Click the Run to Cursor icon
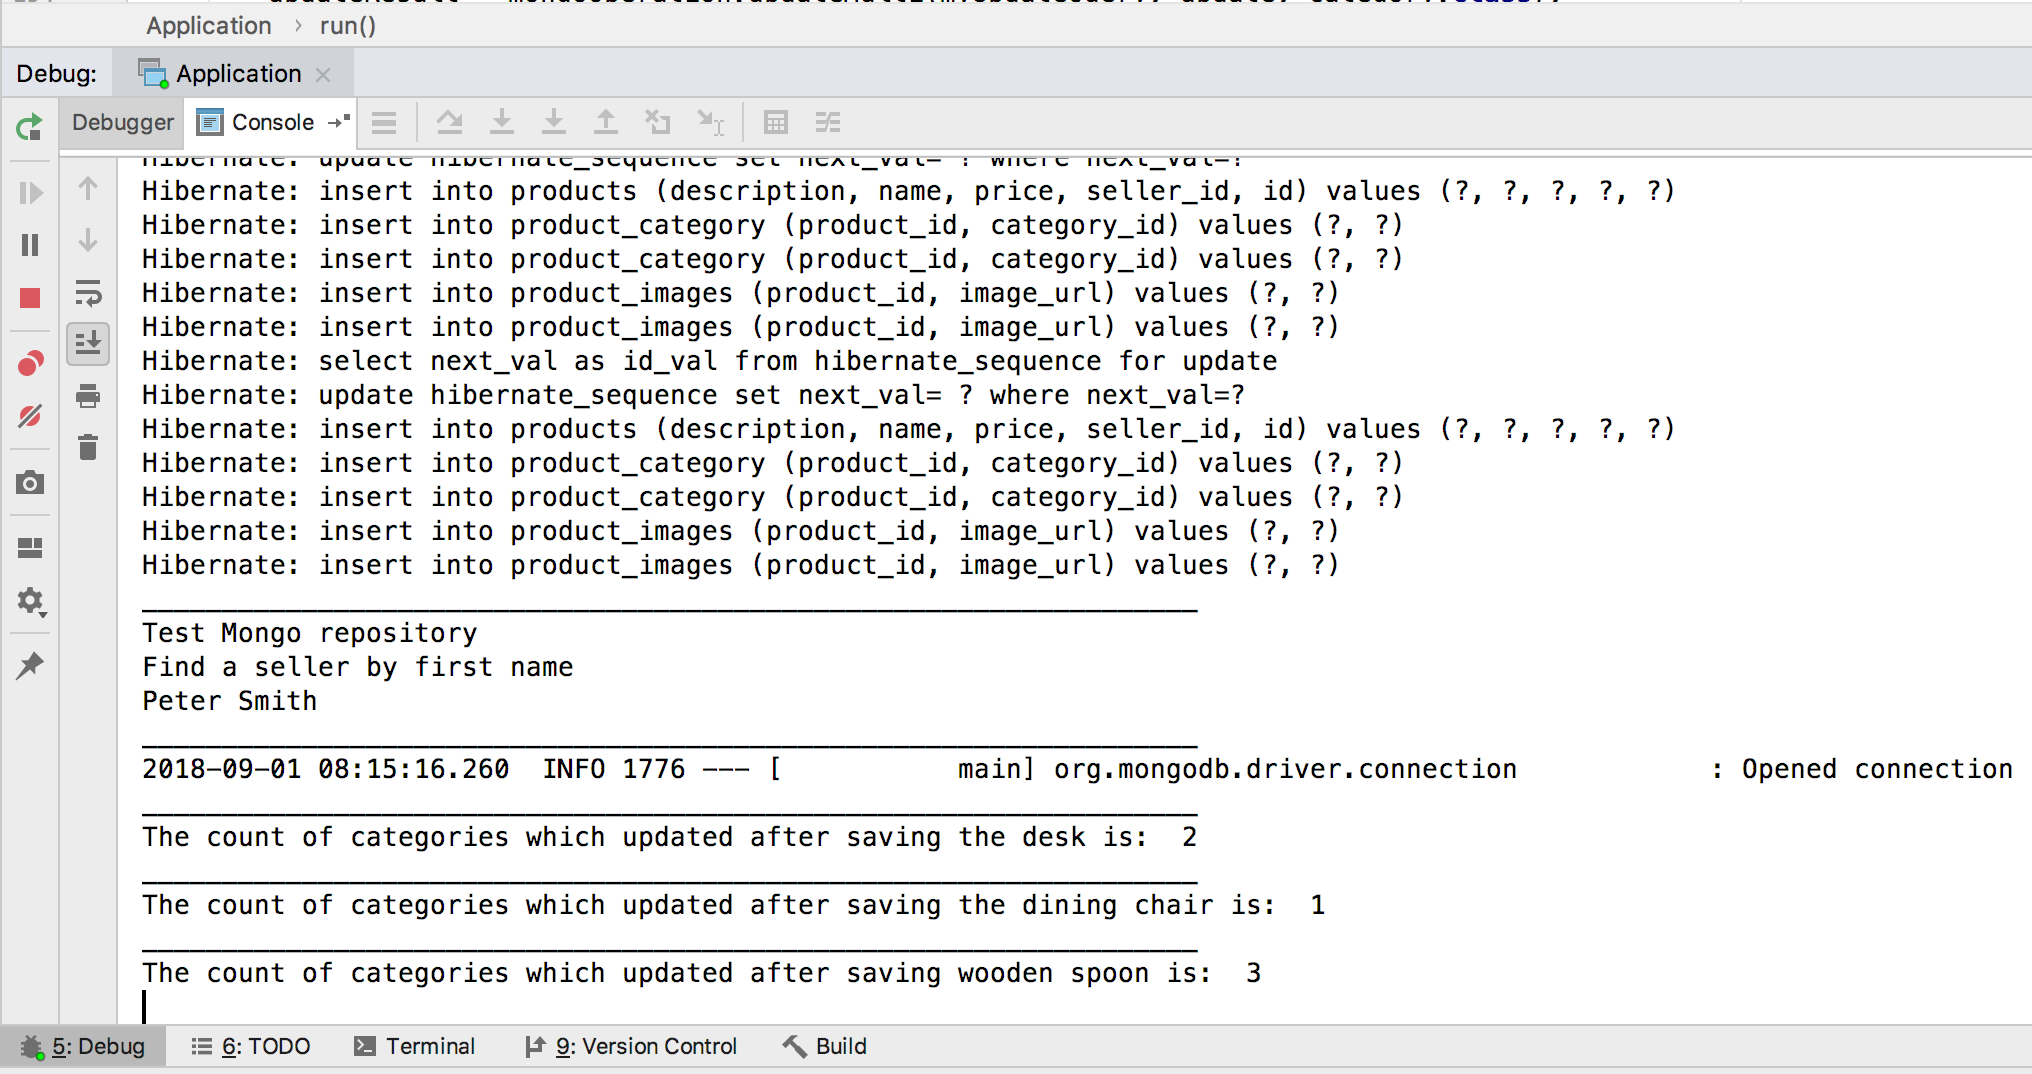This screenshot has width=2032, height=1074. pyautogui.click(x=711, y=123)
